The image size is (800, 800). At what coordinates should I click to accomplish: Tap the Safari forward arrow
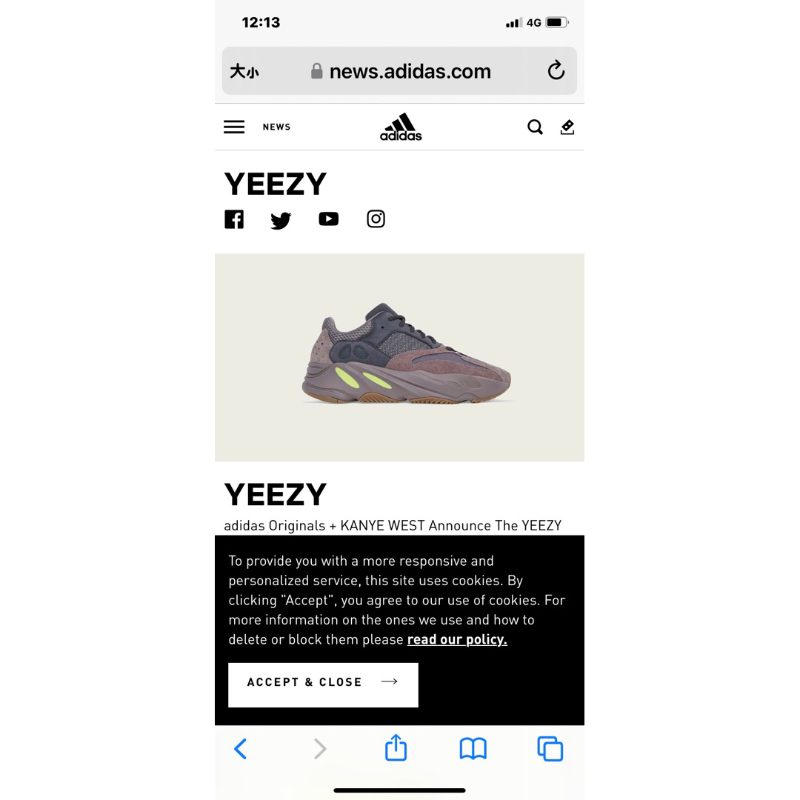point(320,749)
